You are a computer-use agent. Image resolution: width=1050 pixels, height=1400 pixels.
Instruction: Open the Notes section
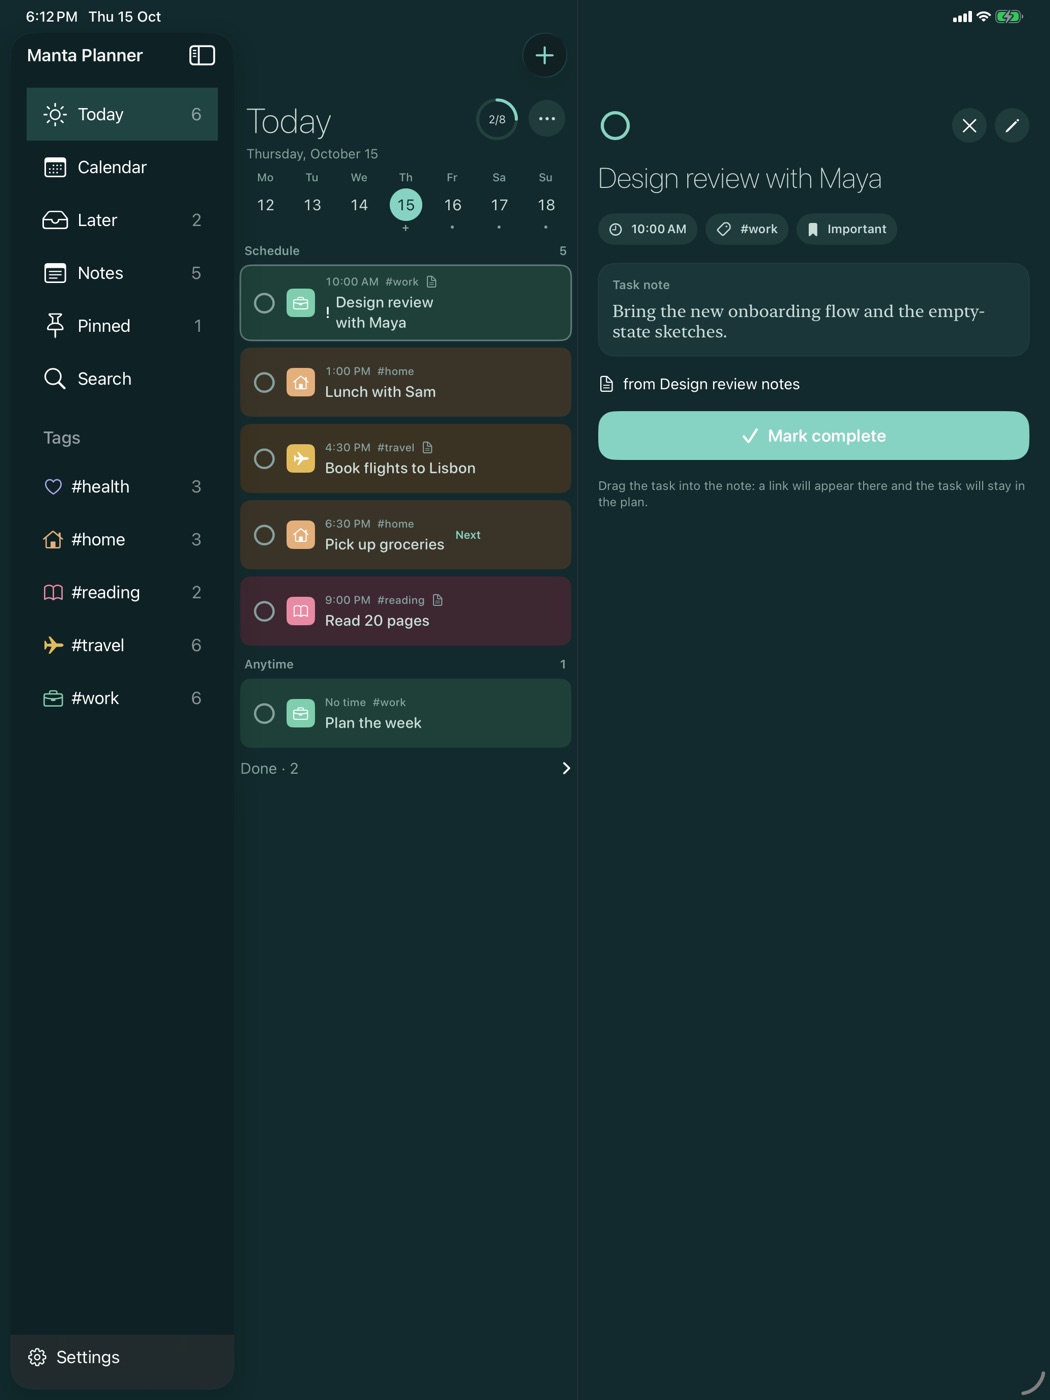click(122, 273)
